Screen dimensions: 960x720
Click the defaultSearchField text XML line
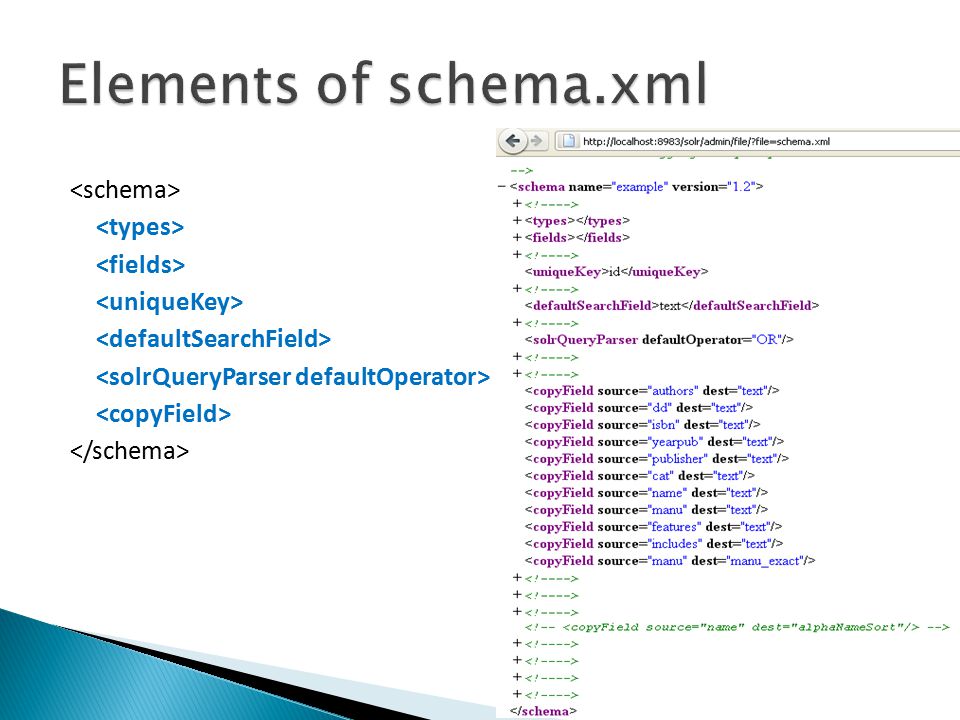(672, 306)
